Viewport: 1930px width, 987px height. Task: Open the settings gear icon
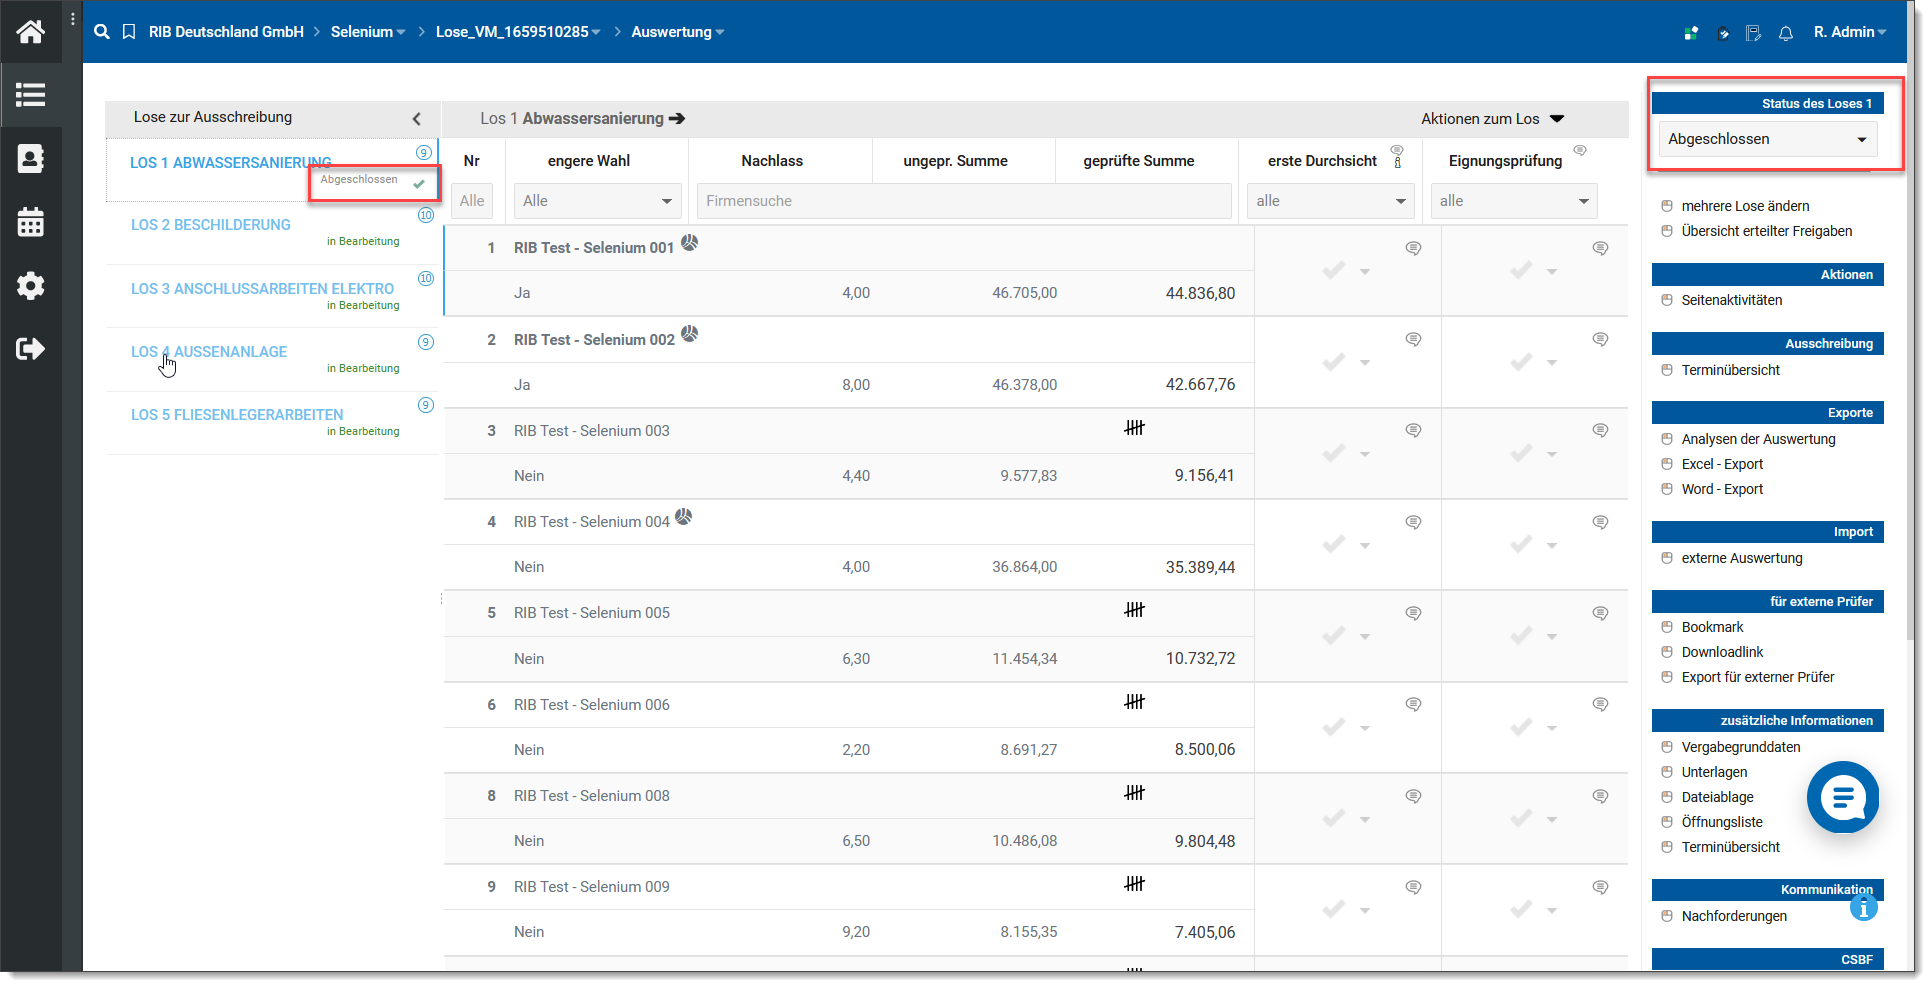(x=30, y=286)
